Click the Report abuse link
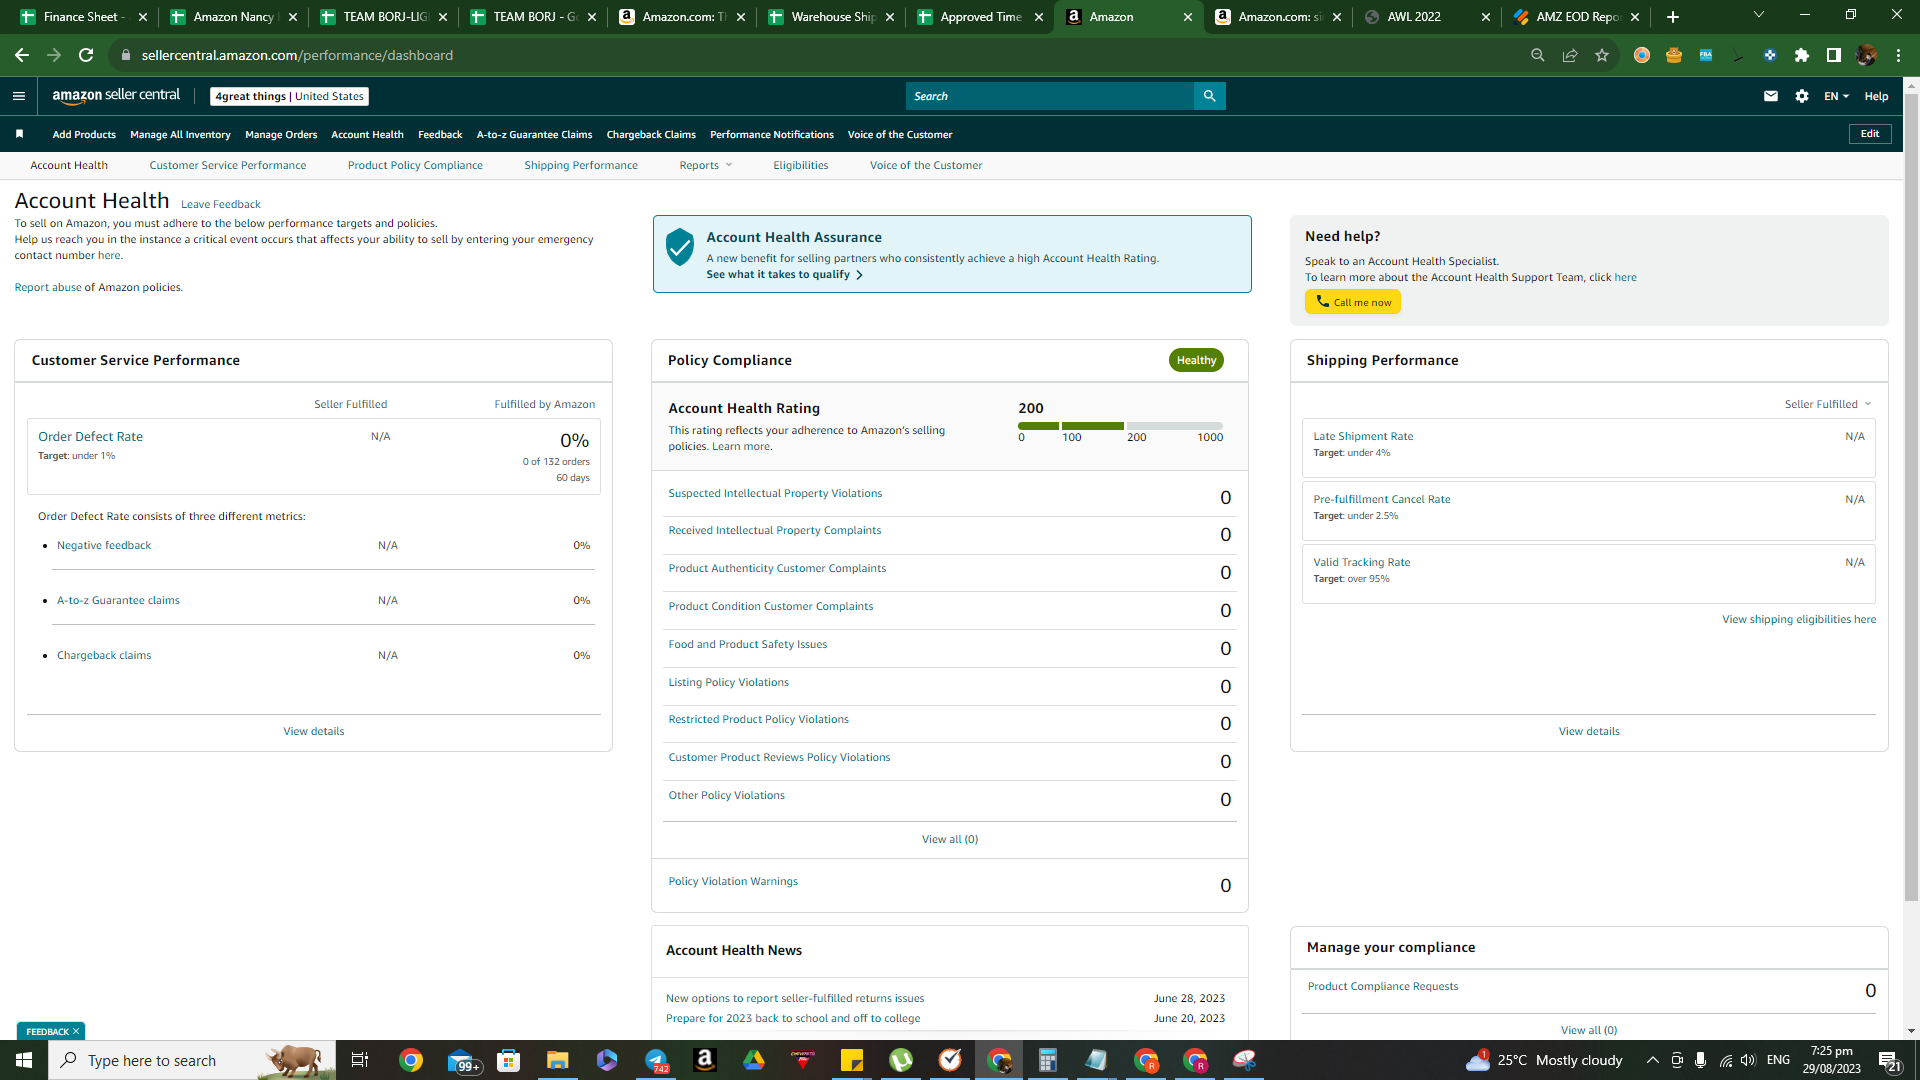The height and width of the screenshot is (1080, 1920). pyautogui.click(x=48, y=287)
